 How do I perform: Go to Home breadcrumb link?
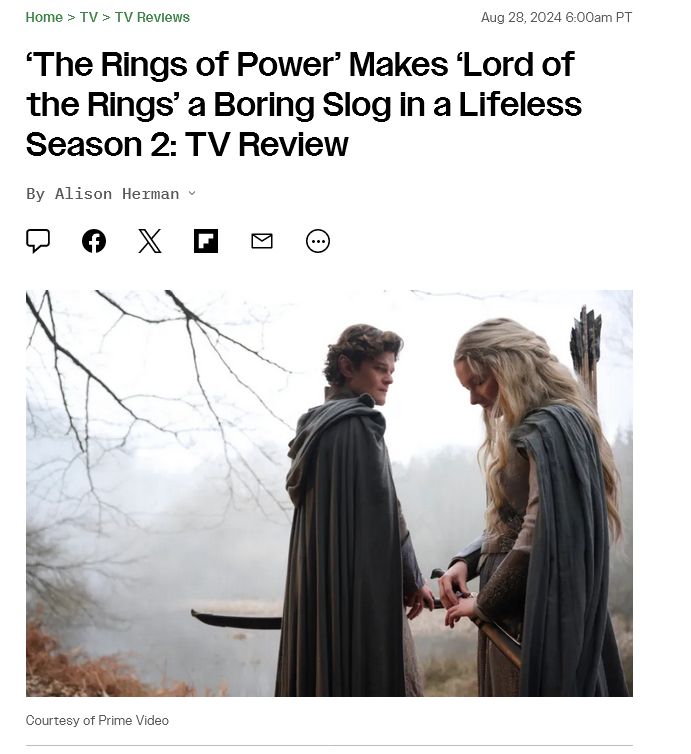tap(44, 17)
